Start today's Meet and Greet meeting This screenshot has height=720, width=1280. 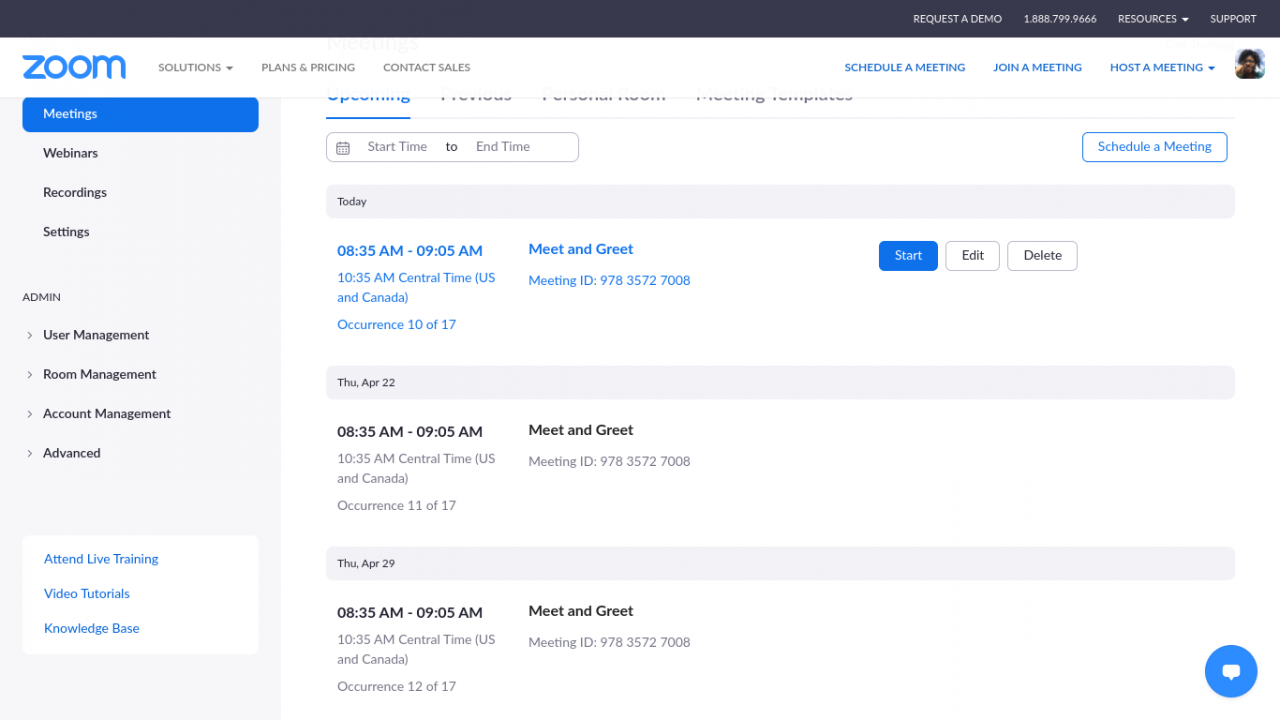tap(908, 256)
